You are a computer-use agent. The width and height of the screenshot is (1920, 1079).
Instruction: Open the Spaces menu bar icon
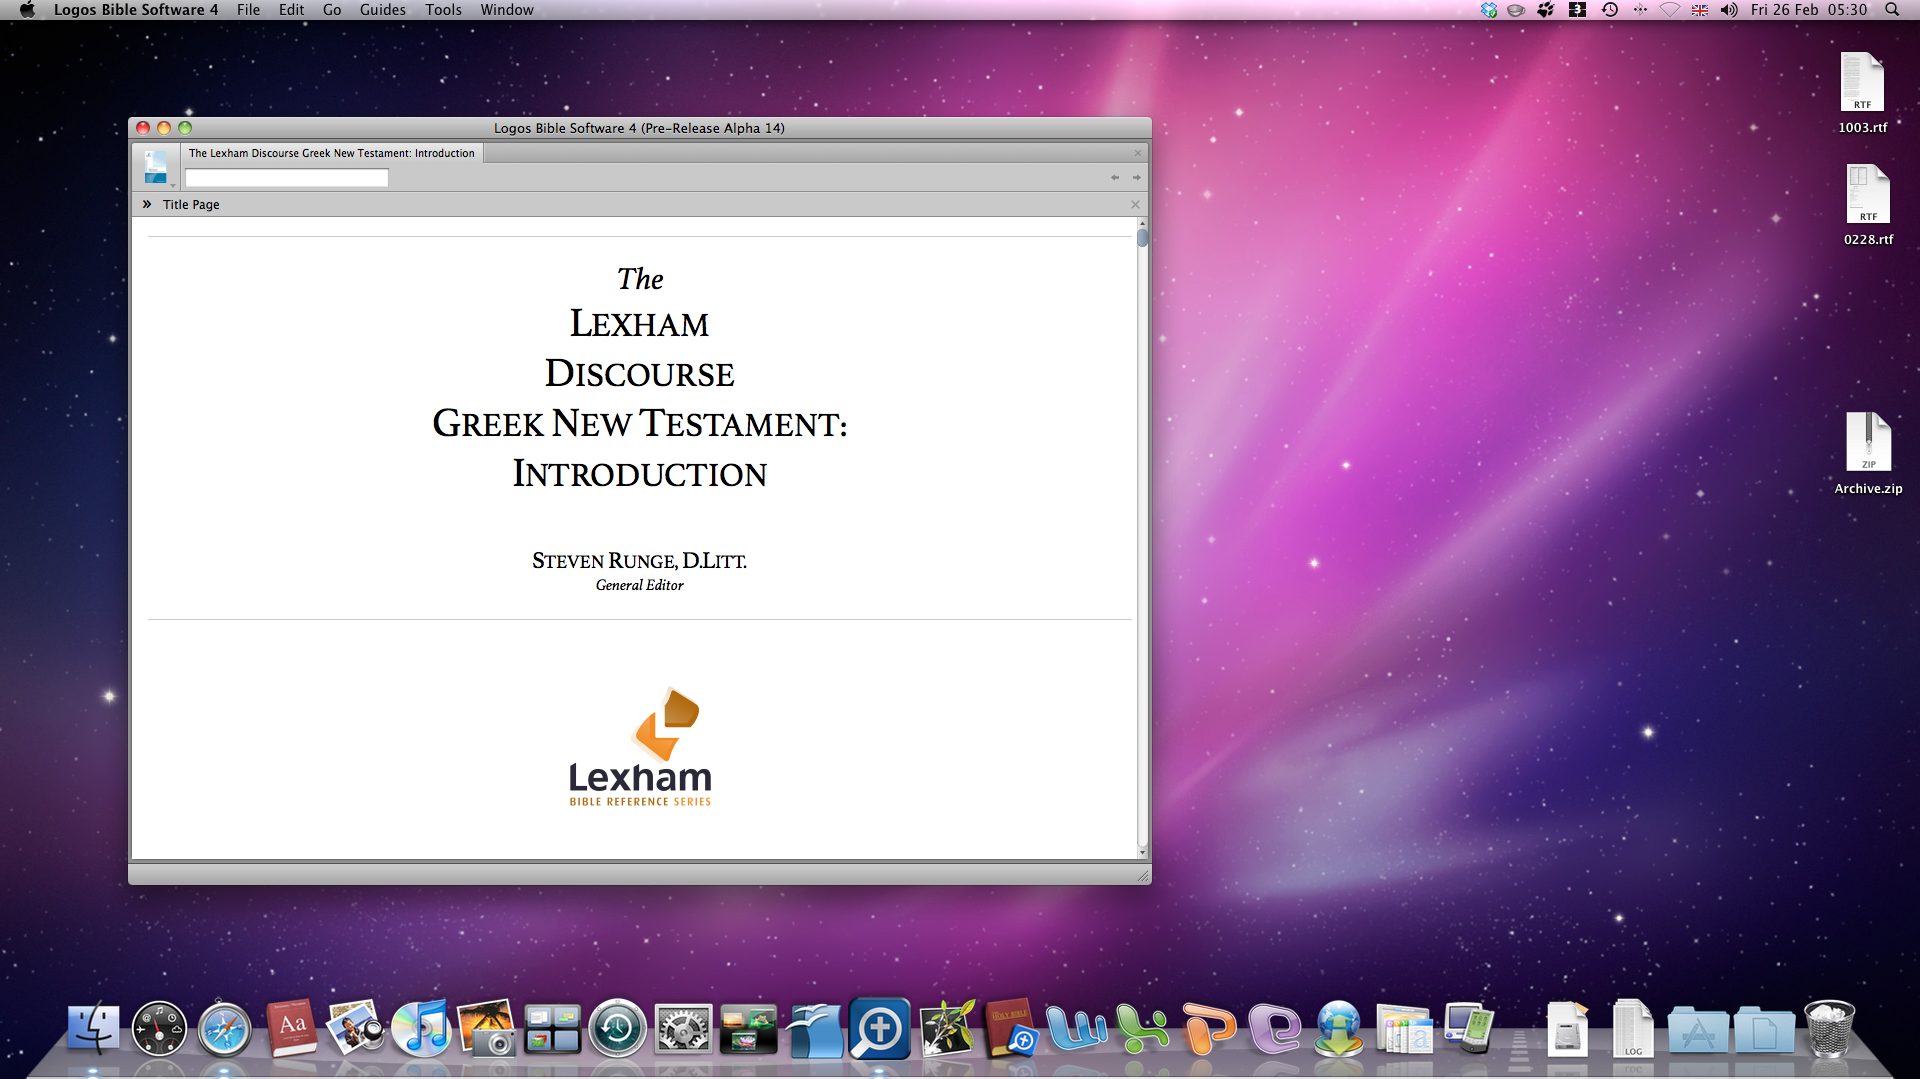tap(1577, 10)
